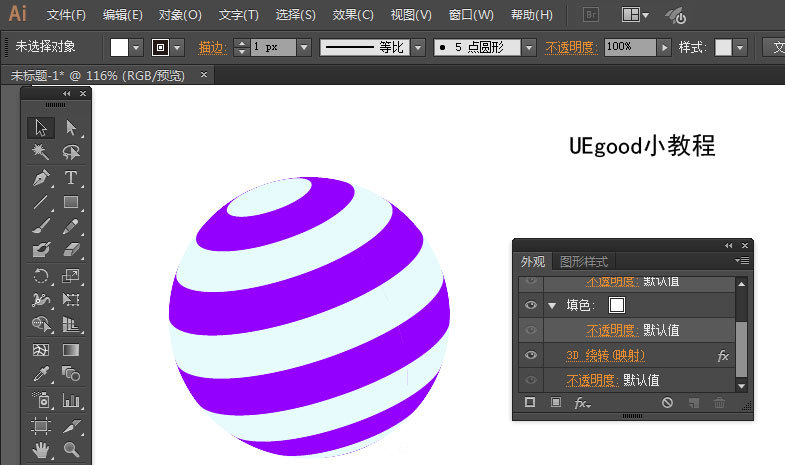The height and width of the screenshot is (465, 785).
Task: Select the Rectangle tool
Action: tap(71, 202)
